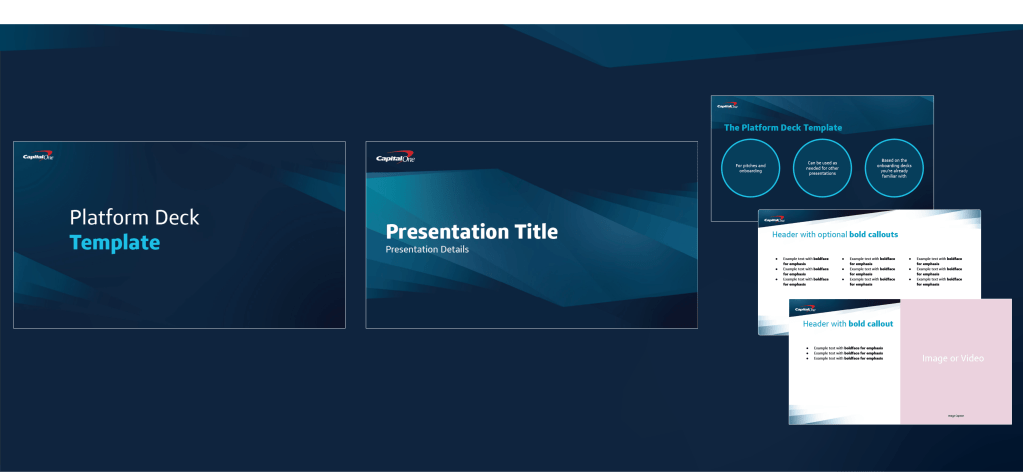Image resolution: width=1023 pixels, height=472 pixels.
Task: Click the 'Presentation Details' subtitle text
Action: tap(427, 249)
